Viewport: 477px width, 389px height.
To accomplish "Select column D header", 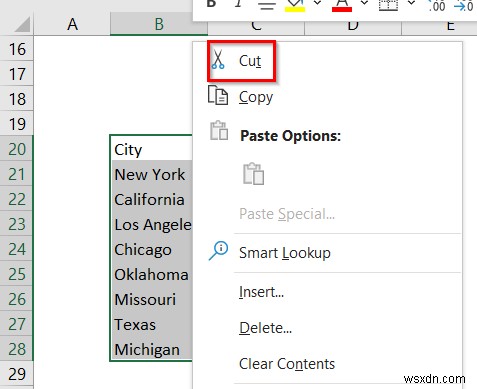I will click(353, 27).
